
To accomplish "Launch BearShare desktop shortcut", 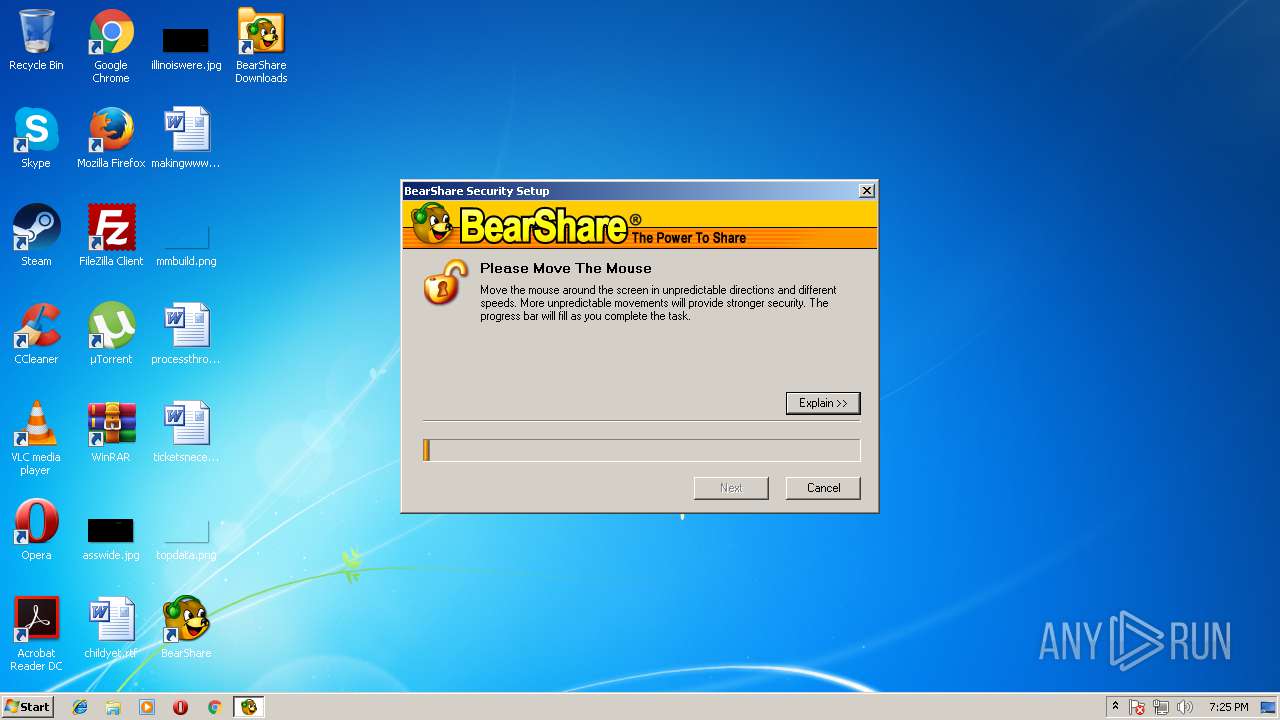I will click(186, 628).
